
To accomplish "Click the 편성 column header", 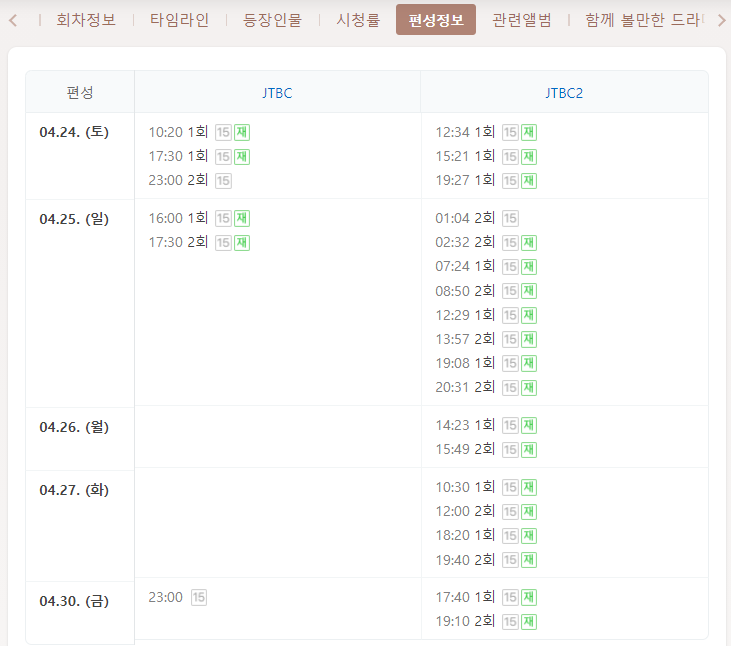I will 80,92.
